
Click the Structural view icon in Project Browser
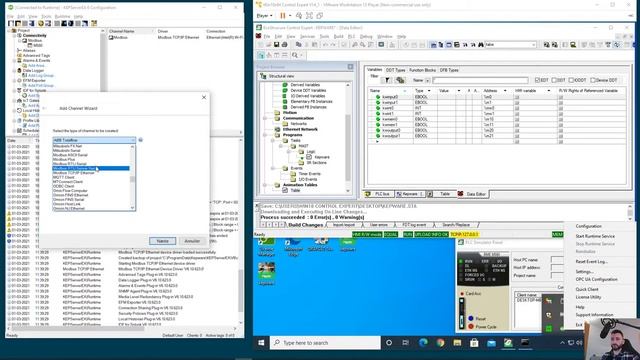click(x=263, y=76)
